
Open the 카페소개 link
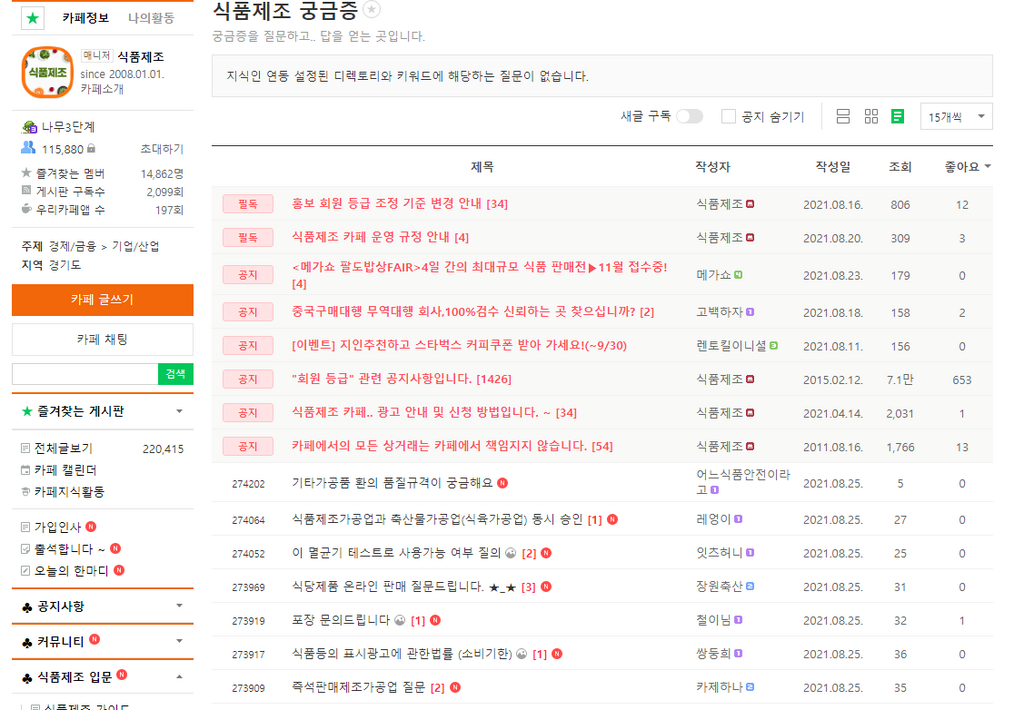click(102, 89)
